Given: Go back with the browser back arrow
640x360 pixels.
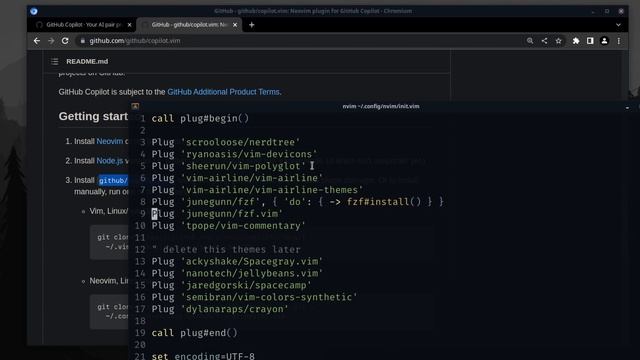Looking at the screenshot, I should [37, 41].
